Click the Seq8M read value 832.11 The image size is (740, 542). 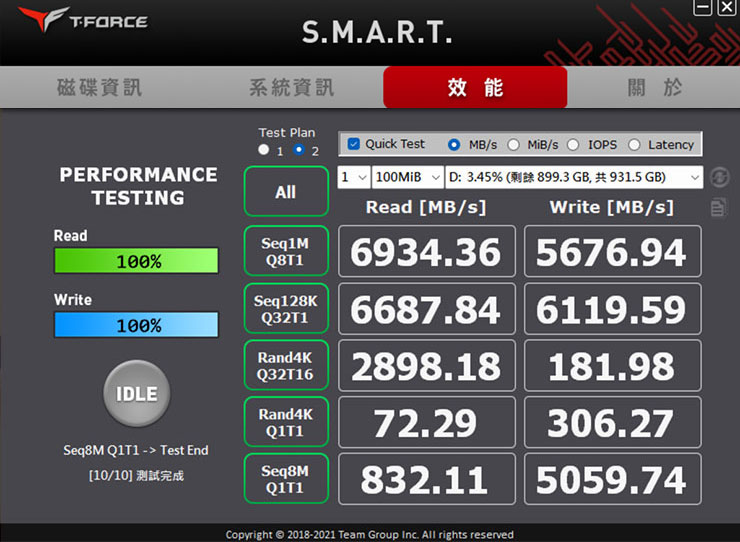(427, 479)
